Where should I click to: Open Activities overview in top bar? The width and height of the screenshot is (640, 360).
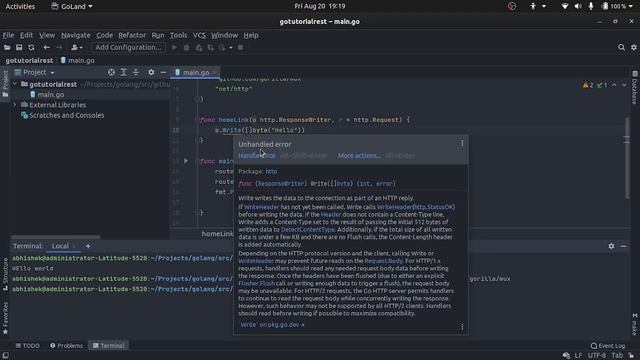click(20, 6)
